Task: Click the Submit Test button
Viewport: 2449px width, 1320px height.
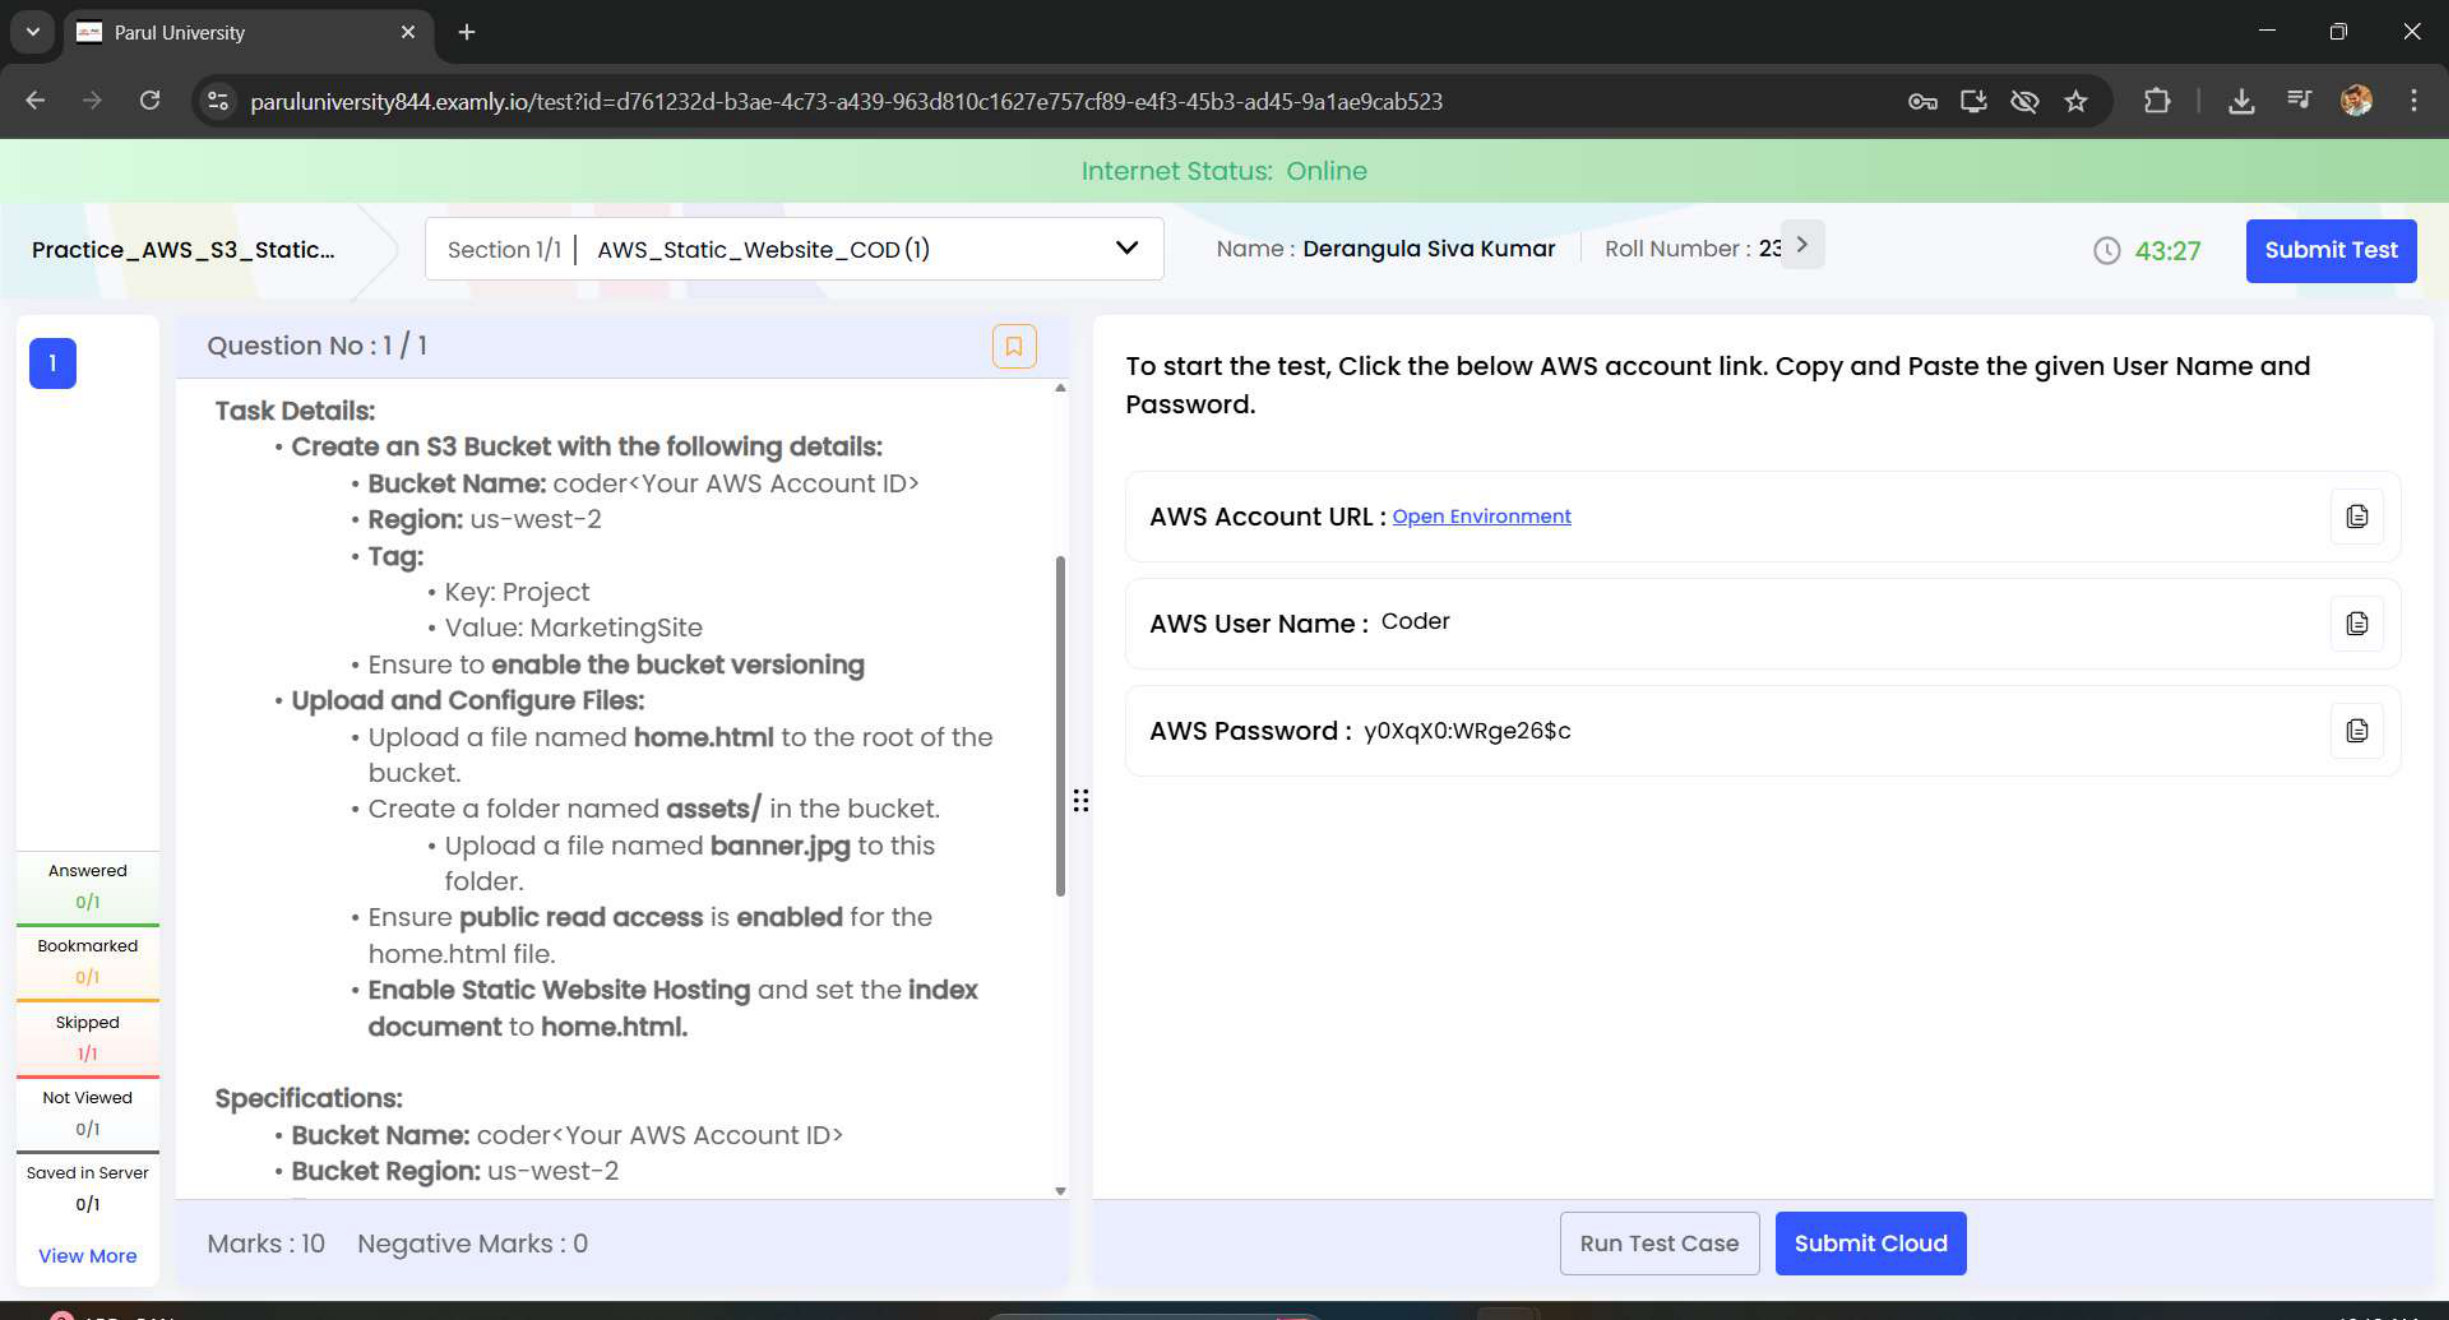Action: click(2330, 250)
